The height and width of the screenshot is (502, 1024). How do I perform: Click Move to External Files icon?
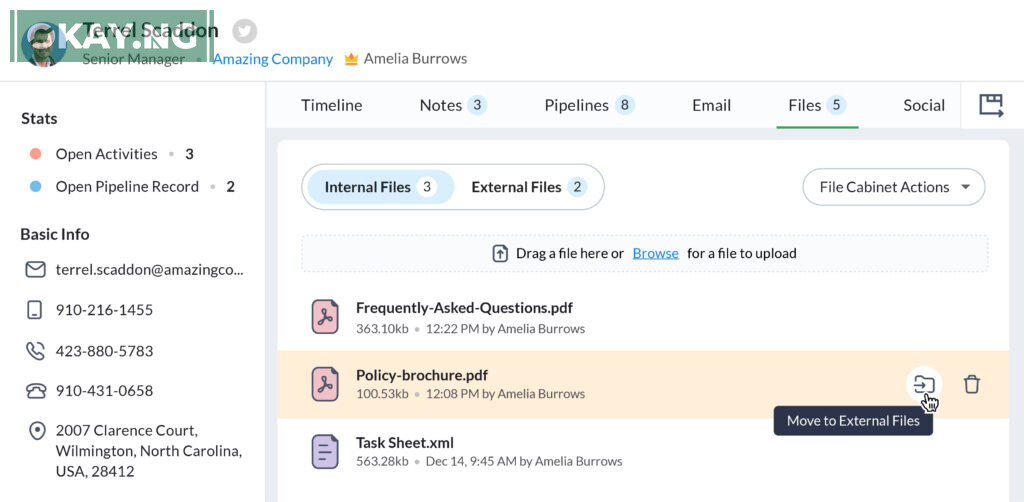point(924,384)
